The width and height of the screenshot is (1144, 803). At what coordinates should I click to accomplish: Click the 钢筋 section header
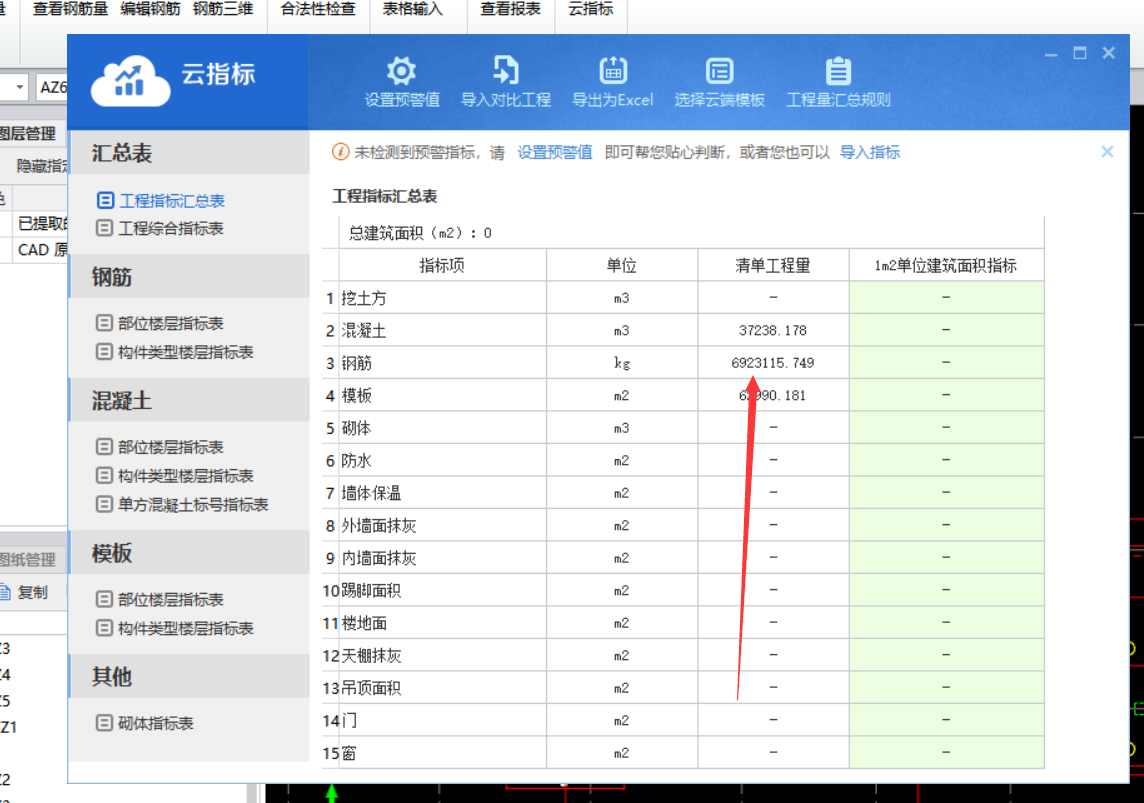coord(190,277)
